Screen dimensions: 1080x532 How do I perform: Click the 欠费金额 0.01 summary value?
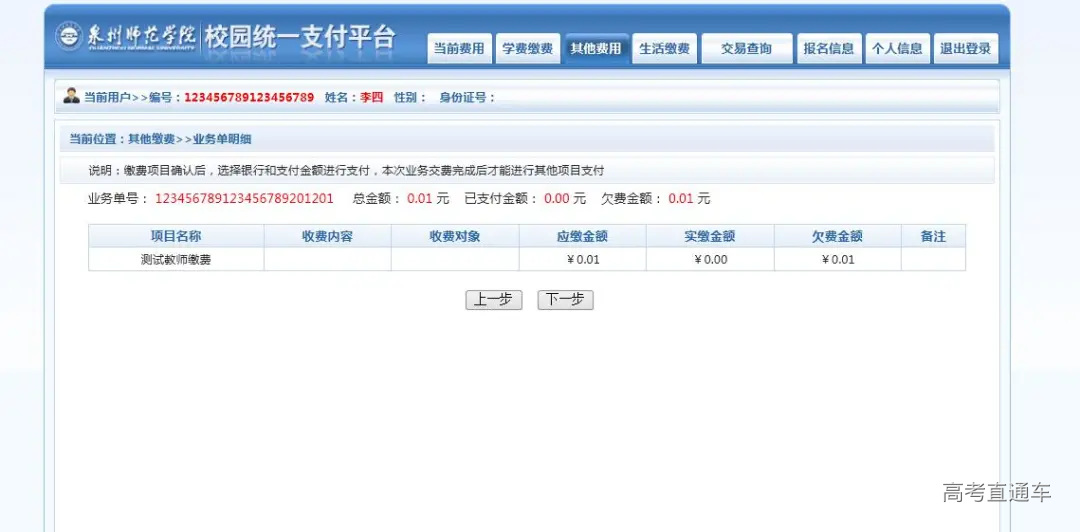pyautogui.click(x=681, y=199)
